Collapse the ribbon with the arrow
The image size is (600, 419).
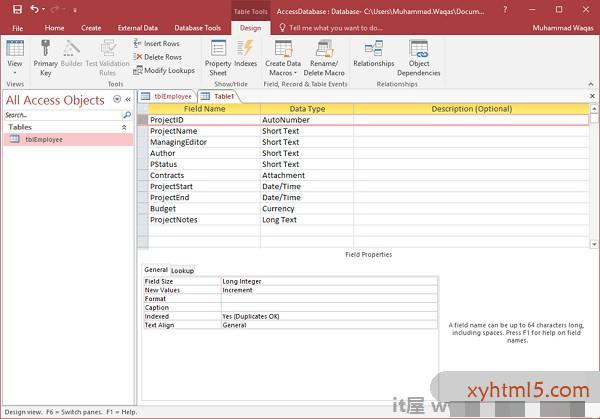(x=591, y=84)
